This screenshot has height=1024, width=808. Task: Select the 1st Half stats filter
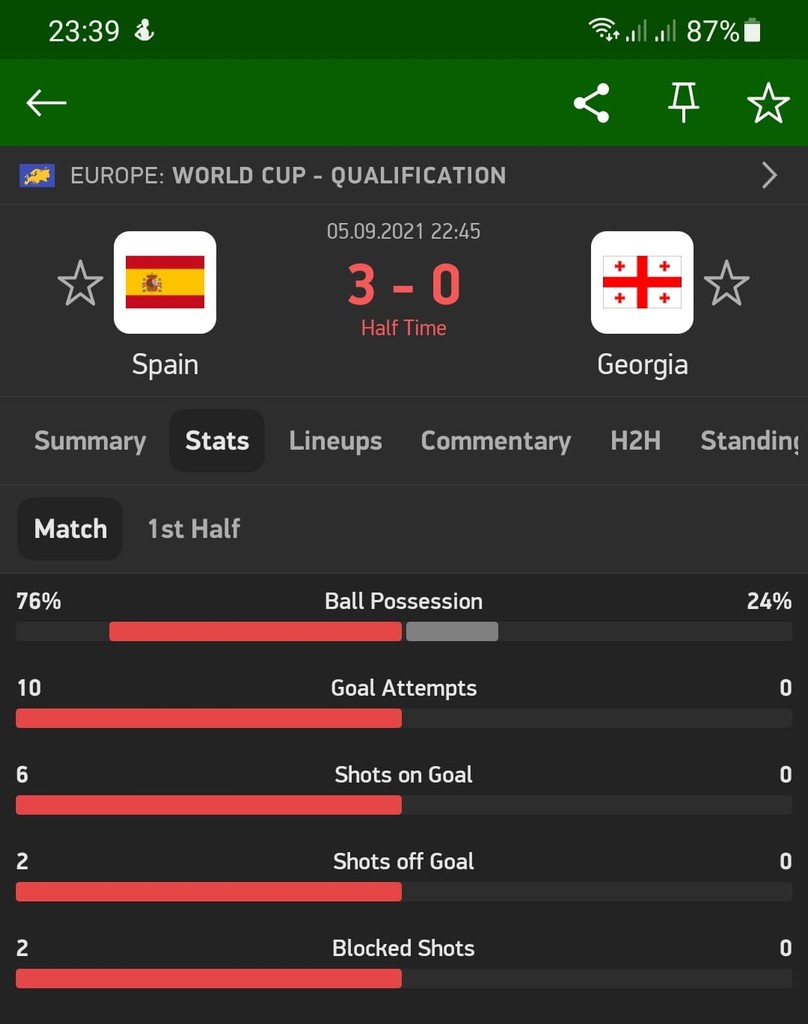194,529
